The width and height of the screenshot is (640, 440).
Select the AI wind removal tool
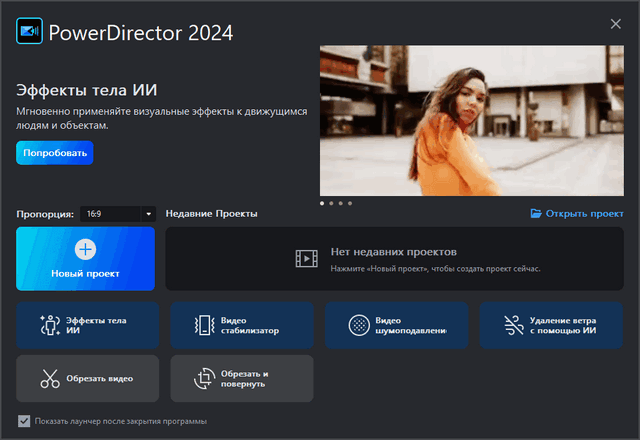point(550,324)
